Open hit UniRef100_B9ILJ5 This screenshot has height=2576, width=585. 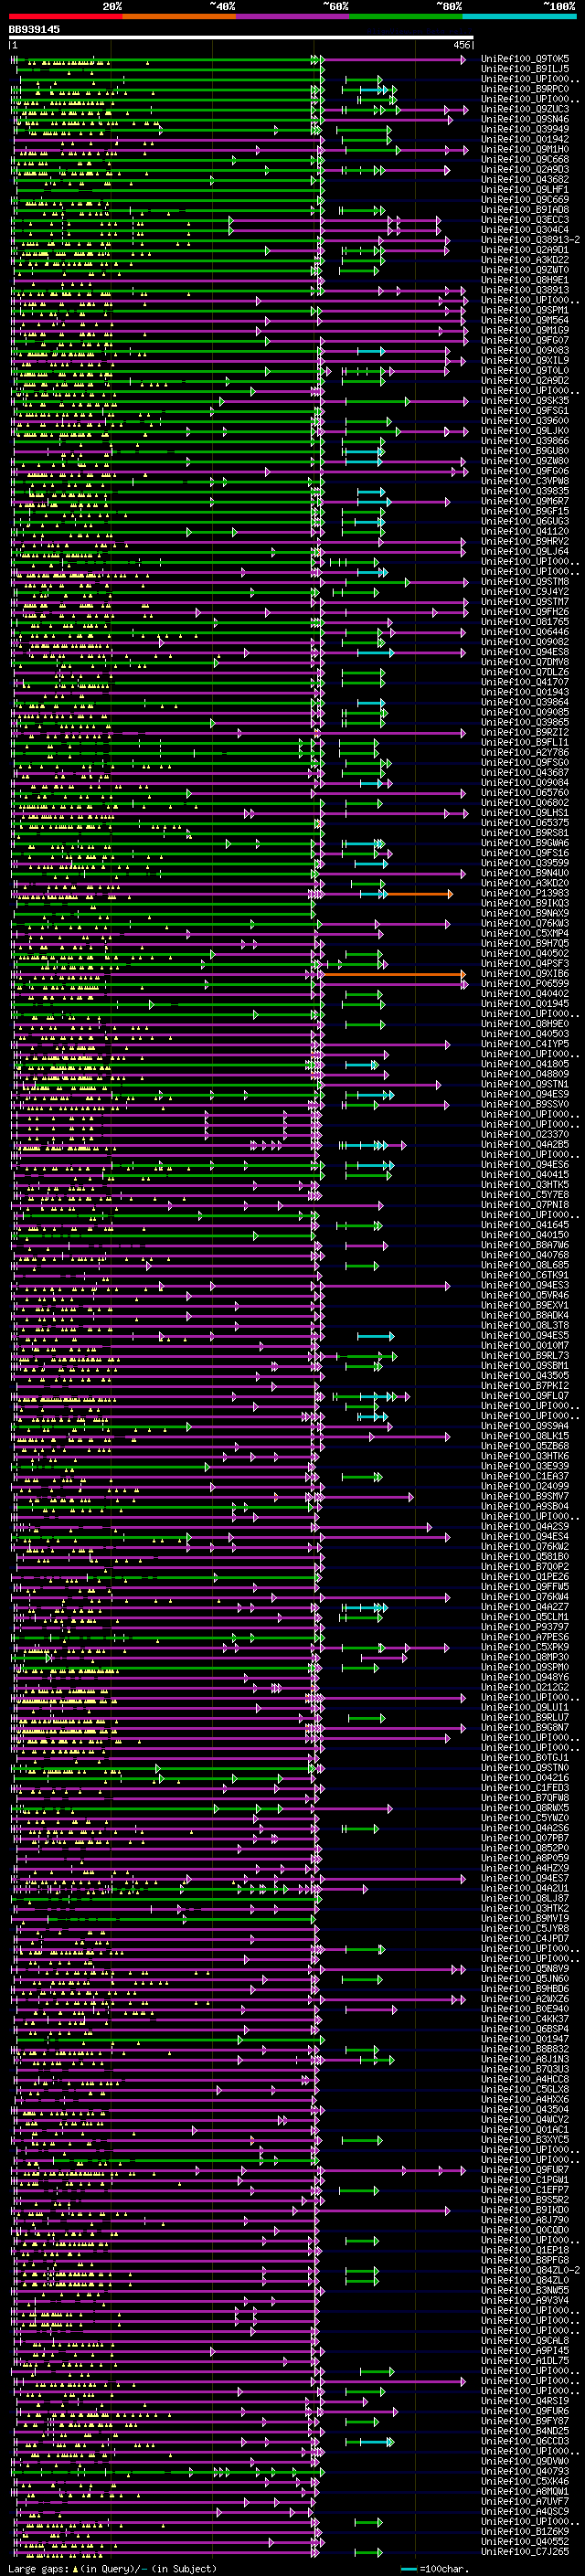point(525,69)
